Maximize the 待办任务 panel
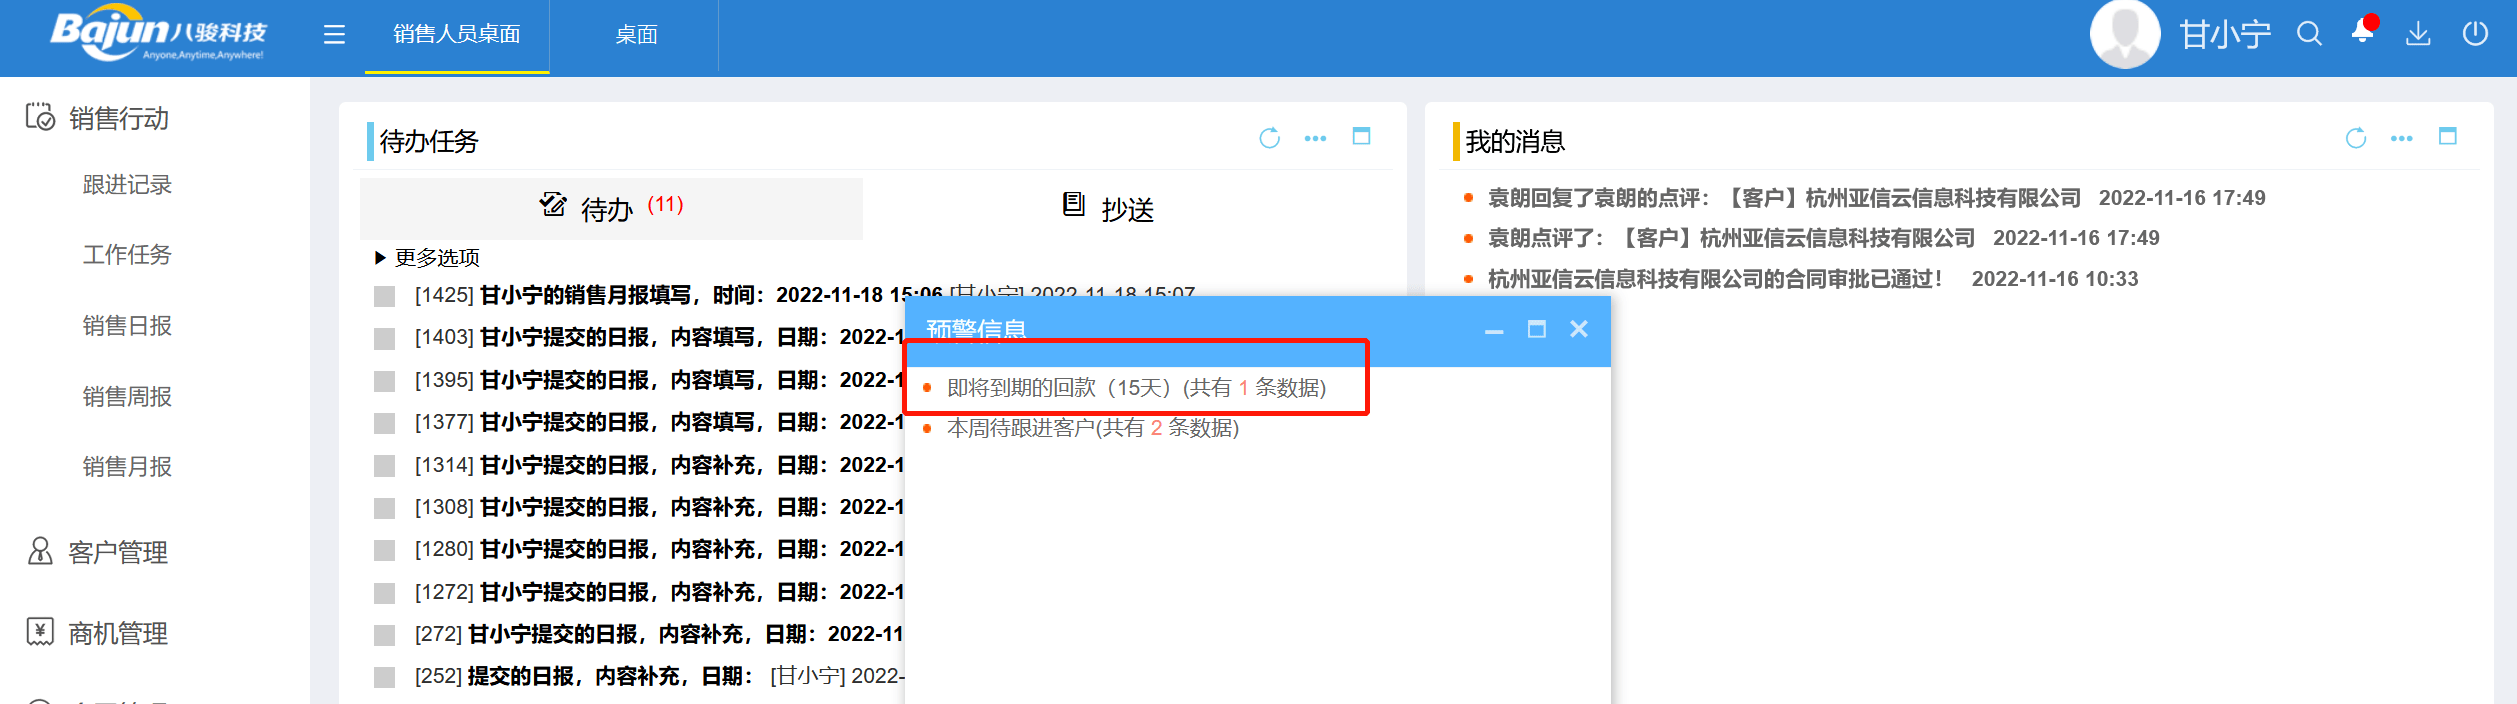 1361,136
